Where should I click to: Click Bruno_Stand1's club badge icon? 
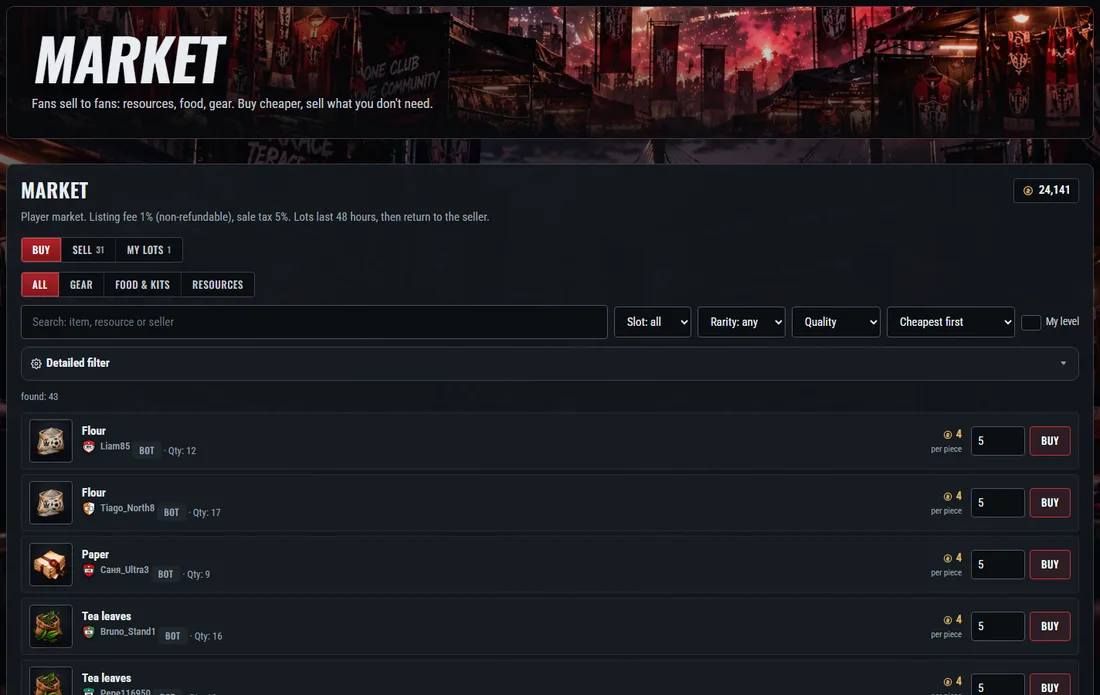88,631
